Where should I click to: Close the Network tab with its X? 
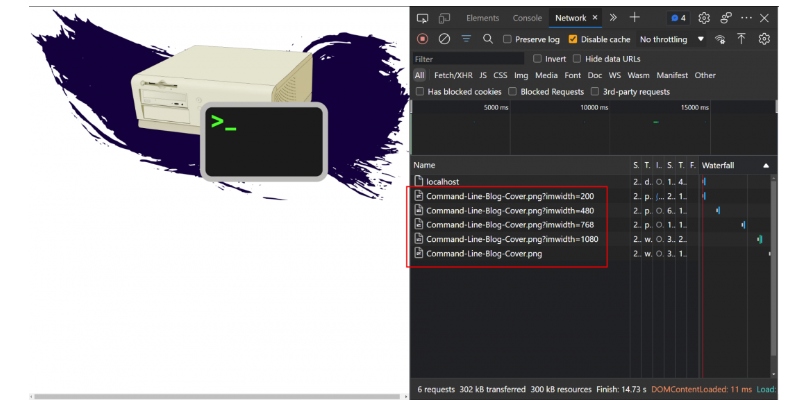click(595, 18)
